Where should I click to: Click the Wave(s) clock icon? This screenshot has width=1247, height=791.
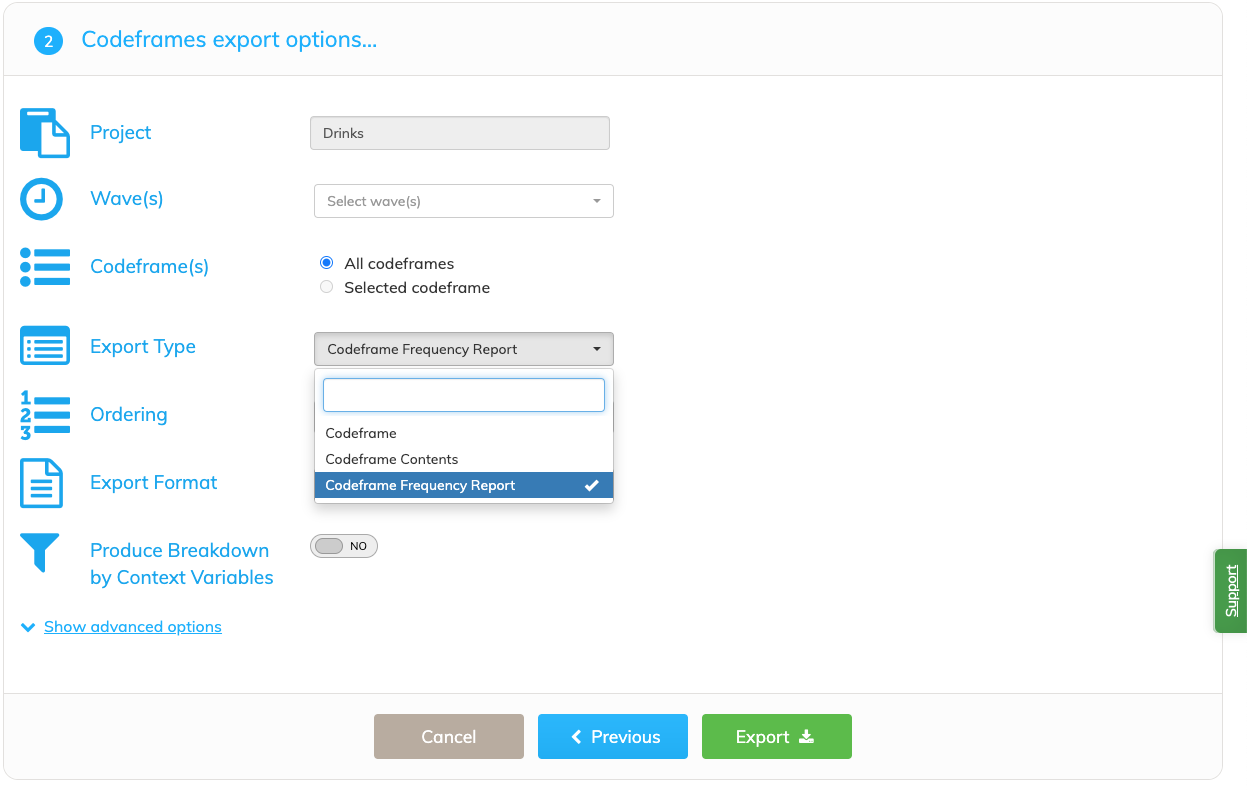tap(42, 199)
